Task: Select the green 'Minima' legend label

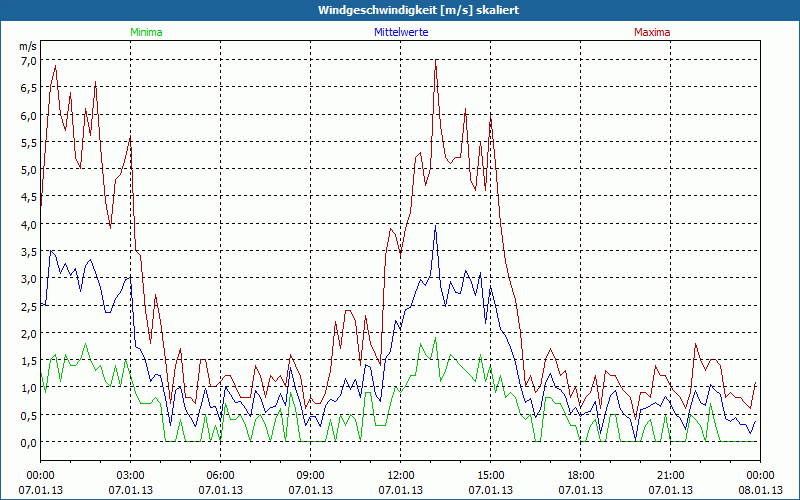Action: (x=146, y=32)
